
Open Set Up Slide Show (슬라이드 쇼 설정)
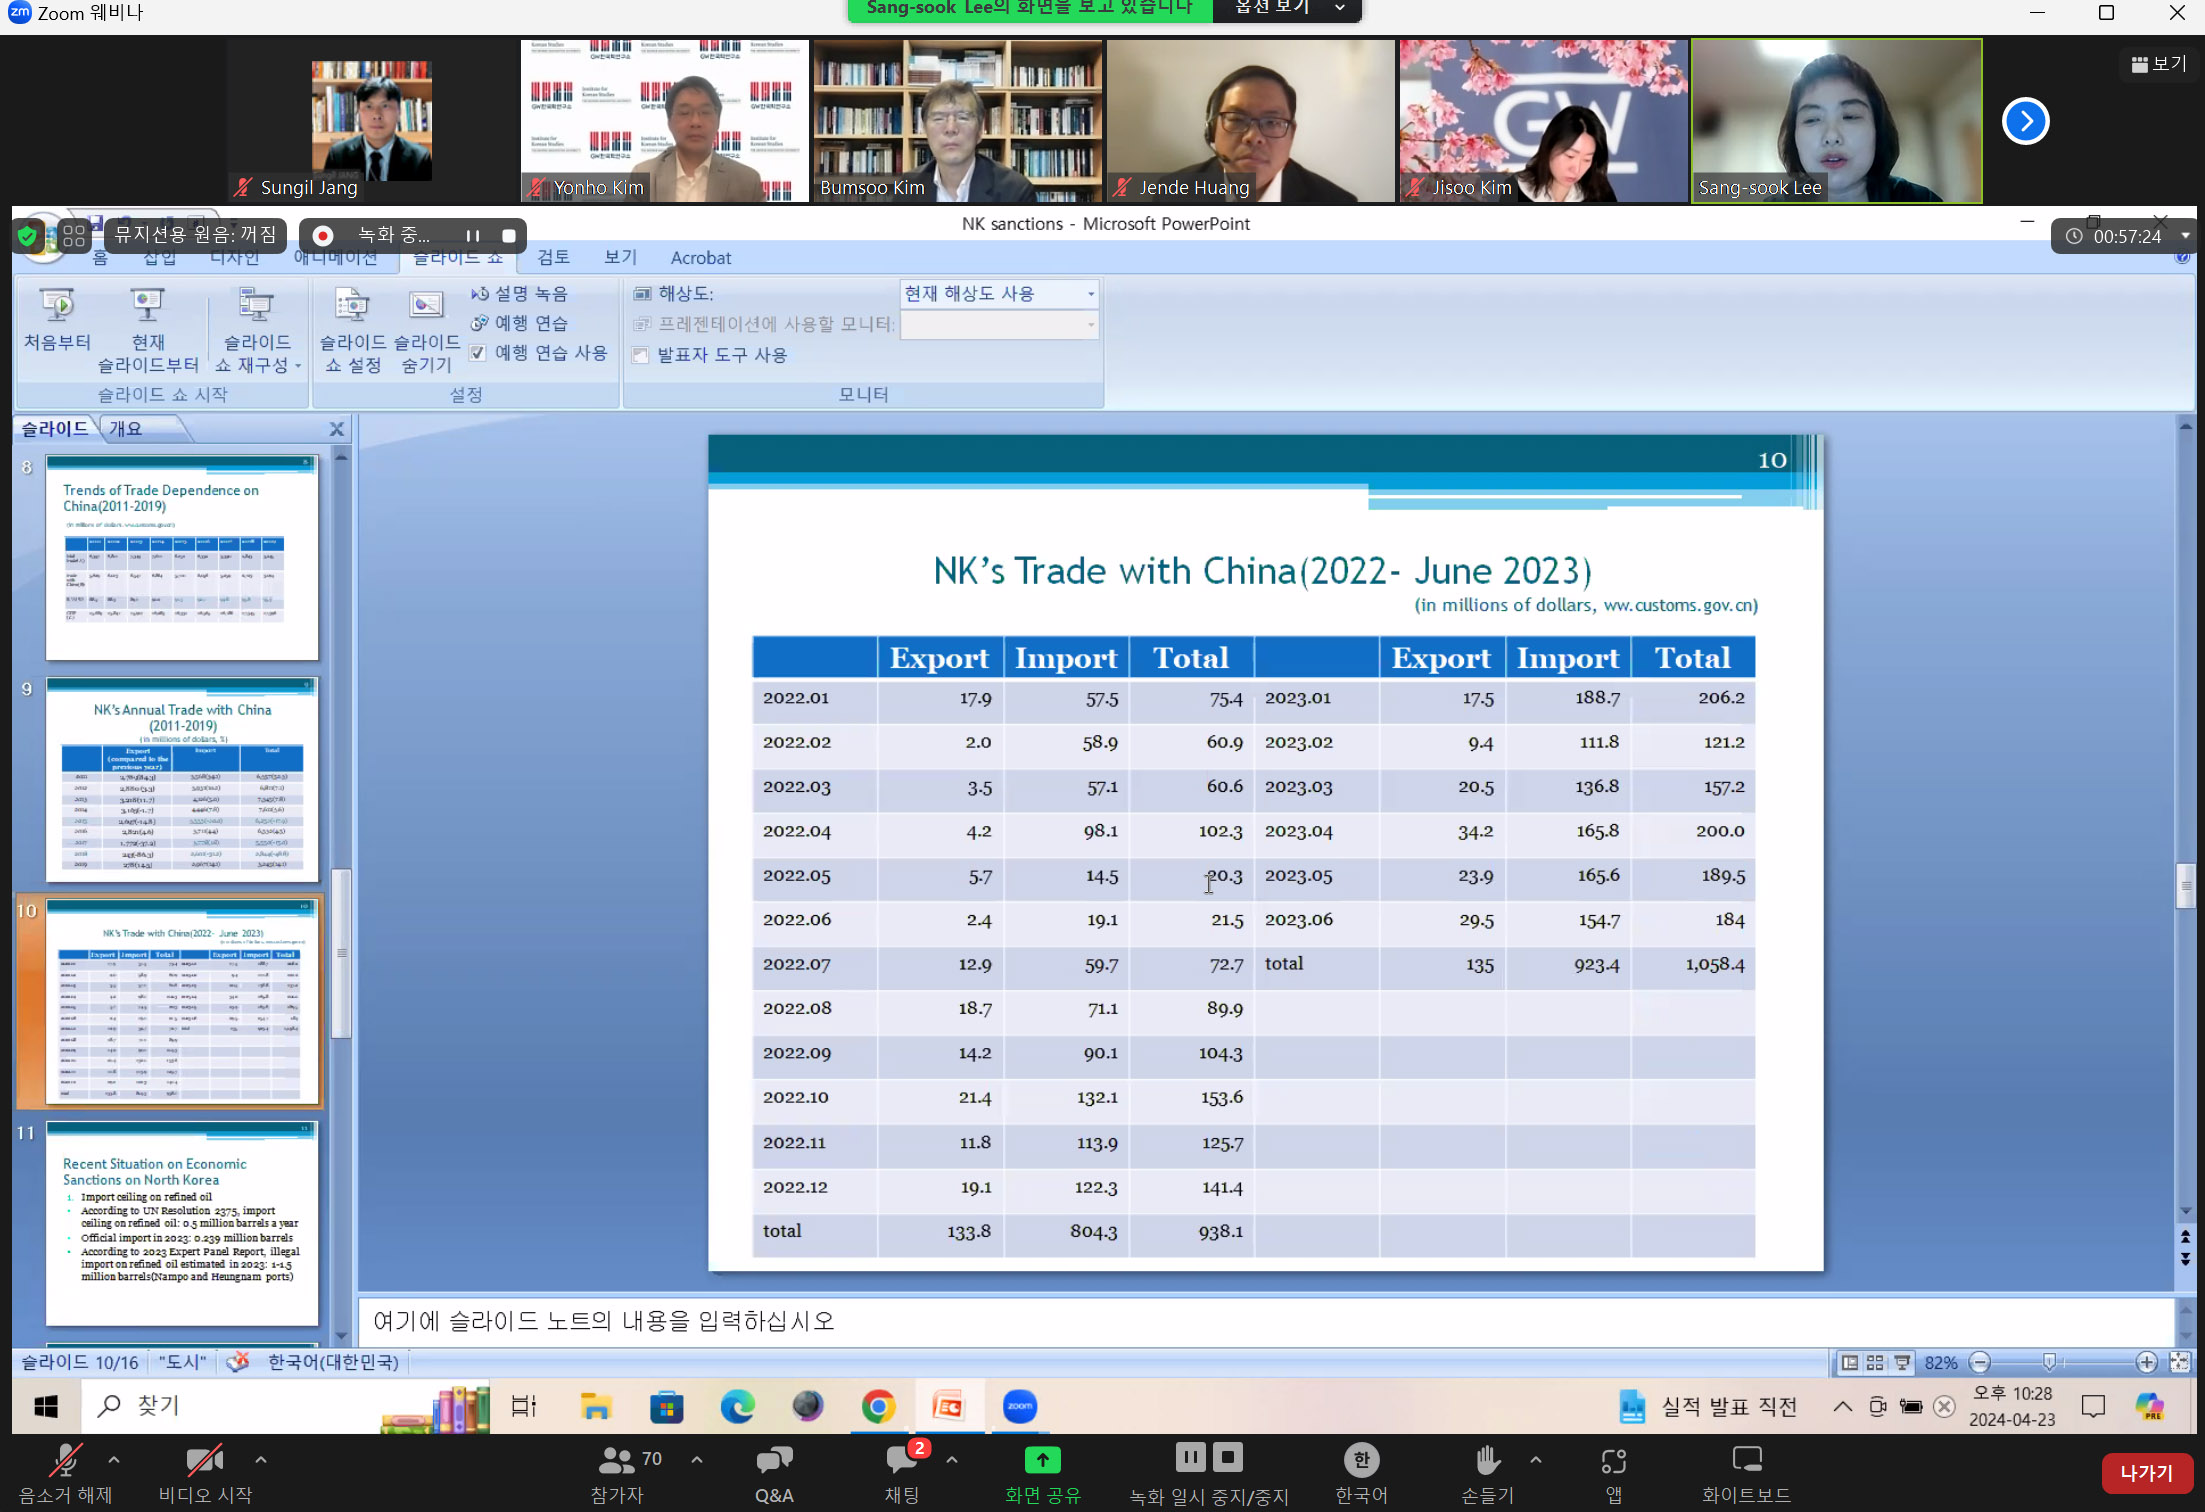click(350, 330)
